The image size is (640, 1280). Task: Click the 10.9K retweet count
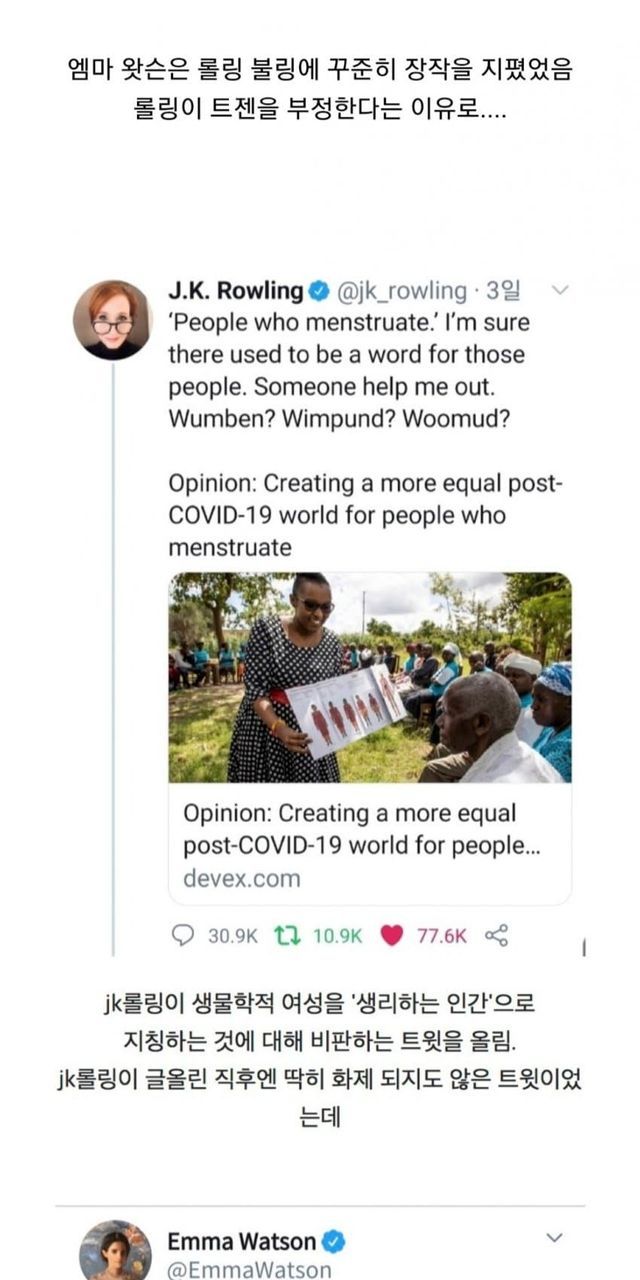tap(337, 935)
